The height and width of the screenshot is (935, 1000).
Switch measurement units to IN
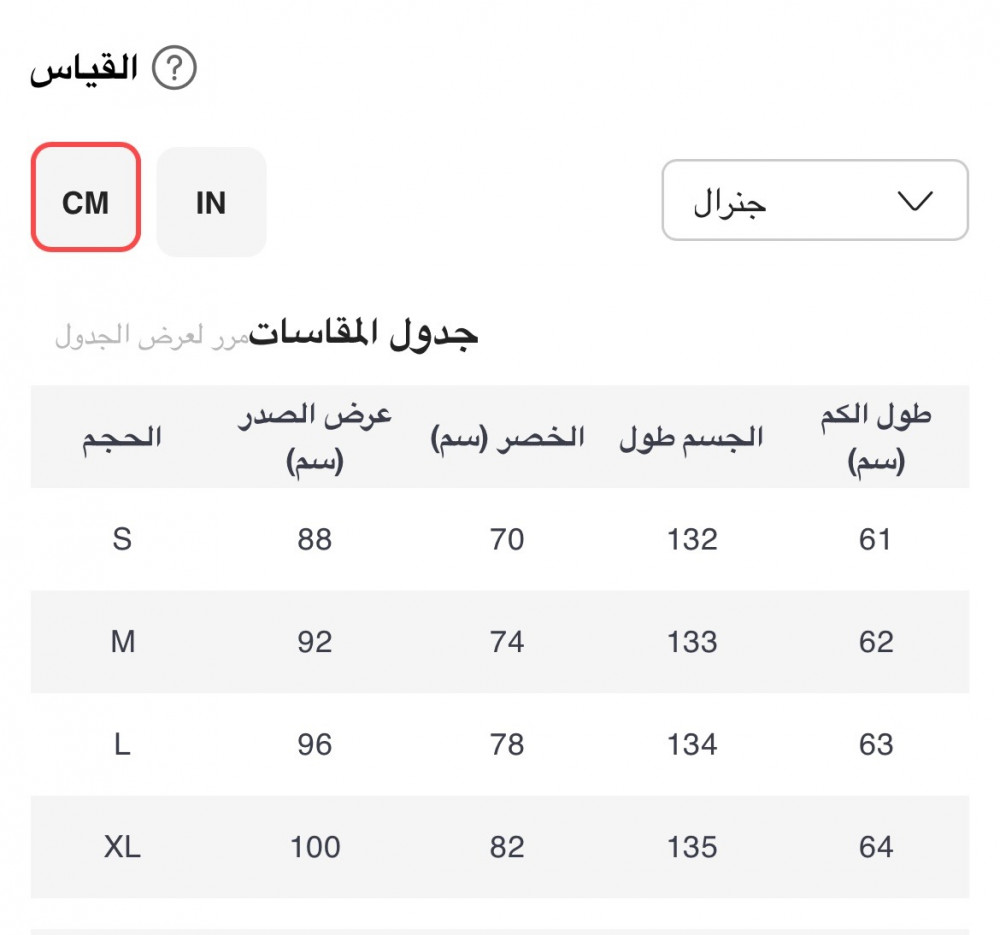(211, 202)
